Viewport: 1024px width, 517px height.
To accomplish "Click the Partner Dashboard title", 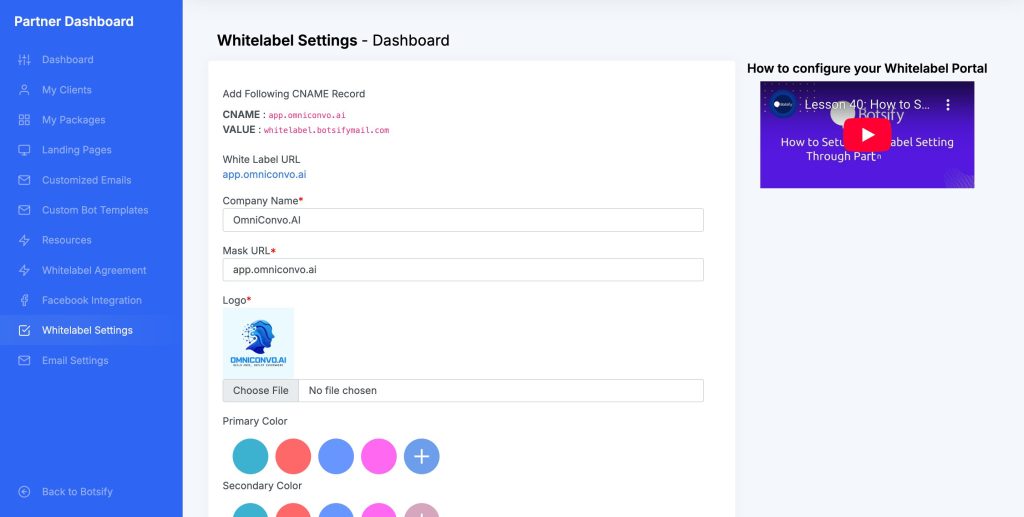I will click(x=74, y=22).
